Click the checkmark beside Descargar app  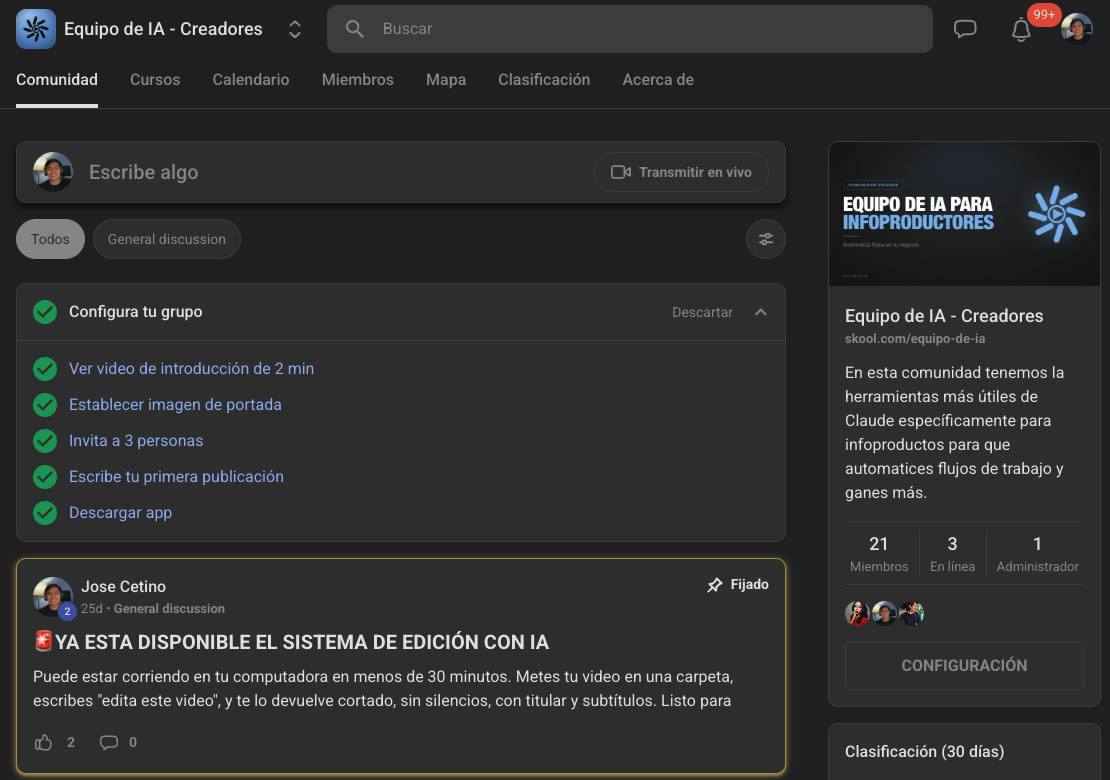point(45,512)
